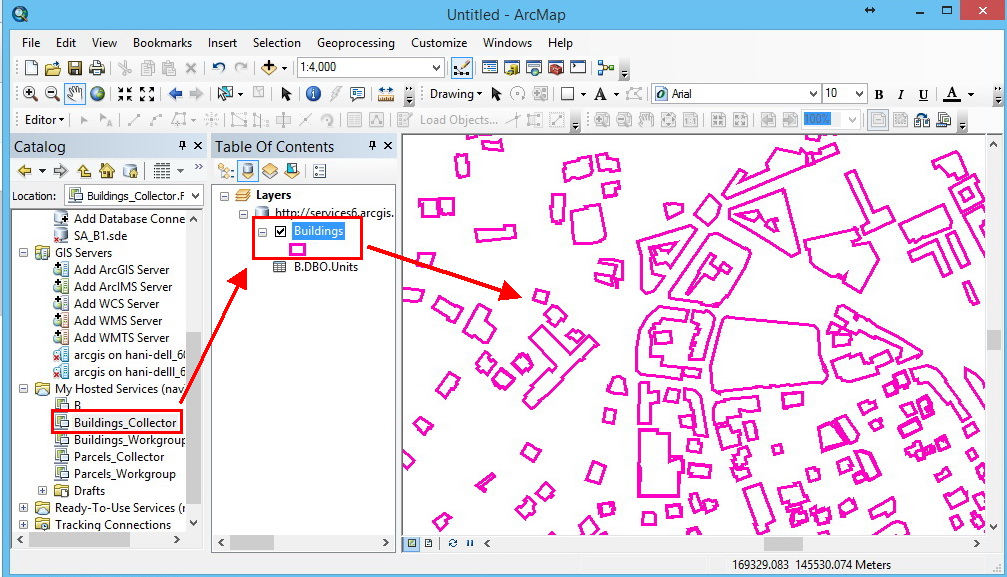Viewport: 1007px width, 577px height.
Task: Collapse the Layers data frame node
Action: tap(224, 195)
